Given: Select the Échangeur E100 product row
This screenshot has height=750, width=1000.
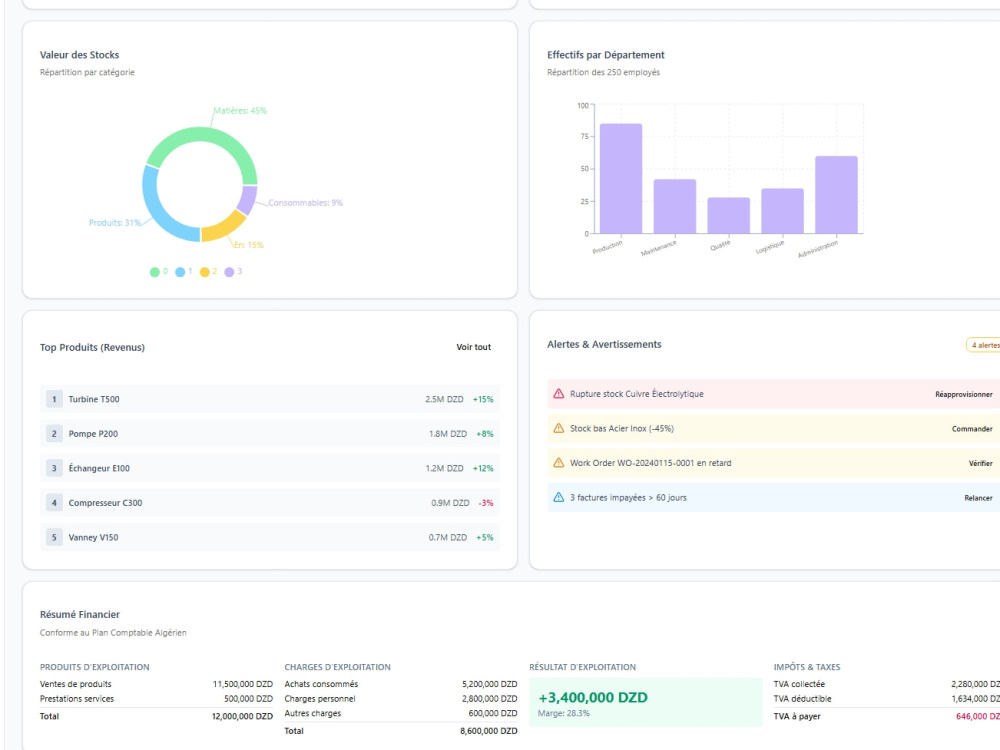Looking at the screenshot, I should (269, 468).
